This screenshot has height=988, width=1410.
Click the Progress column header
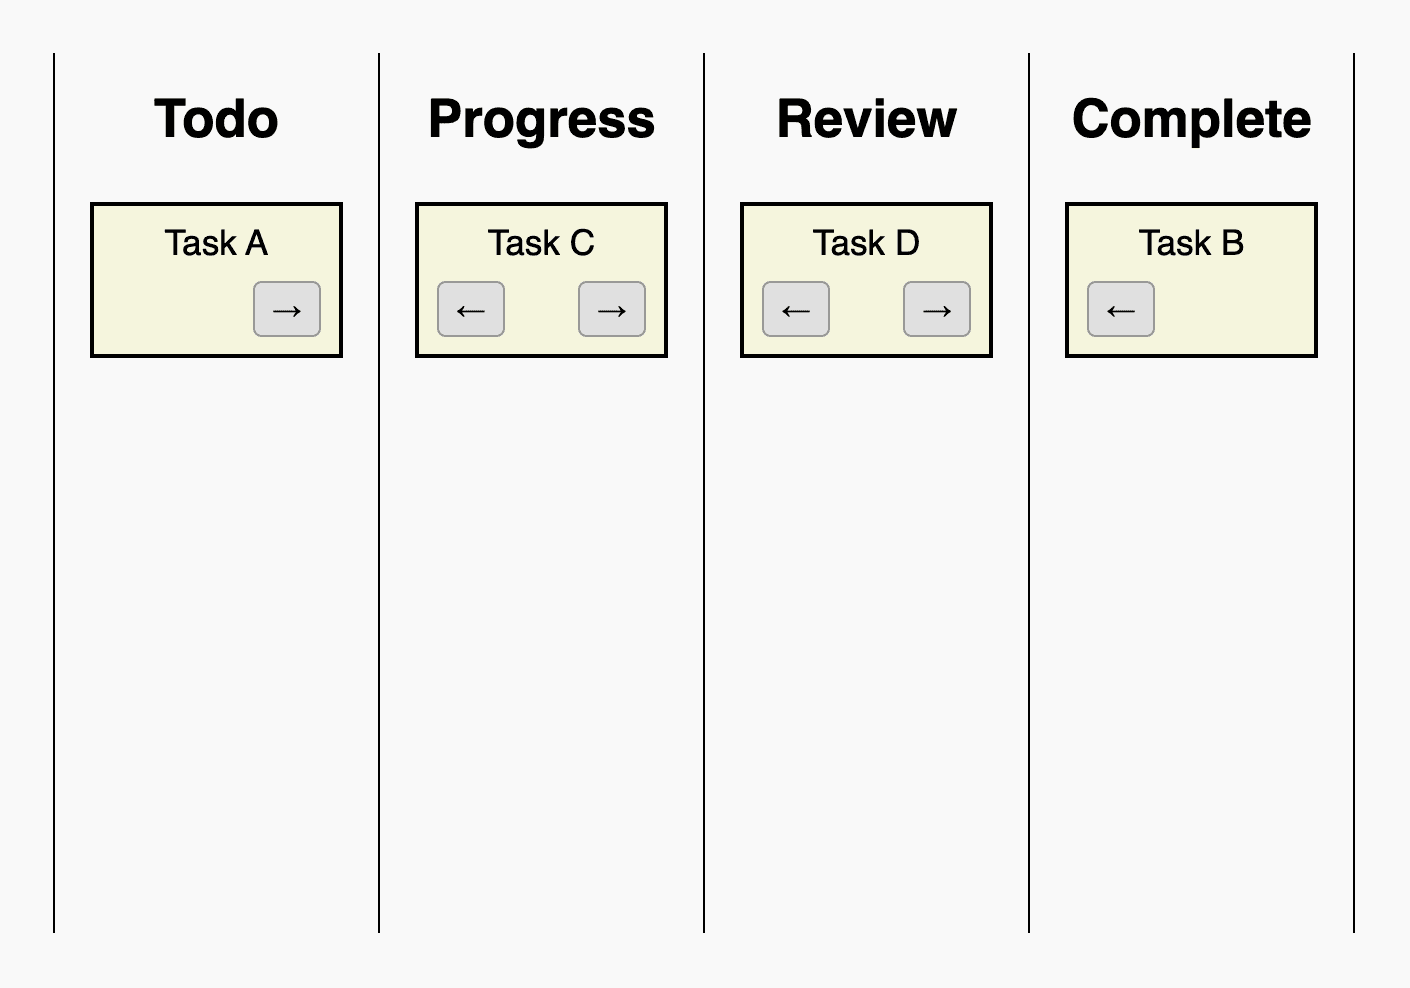point(541,118)
